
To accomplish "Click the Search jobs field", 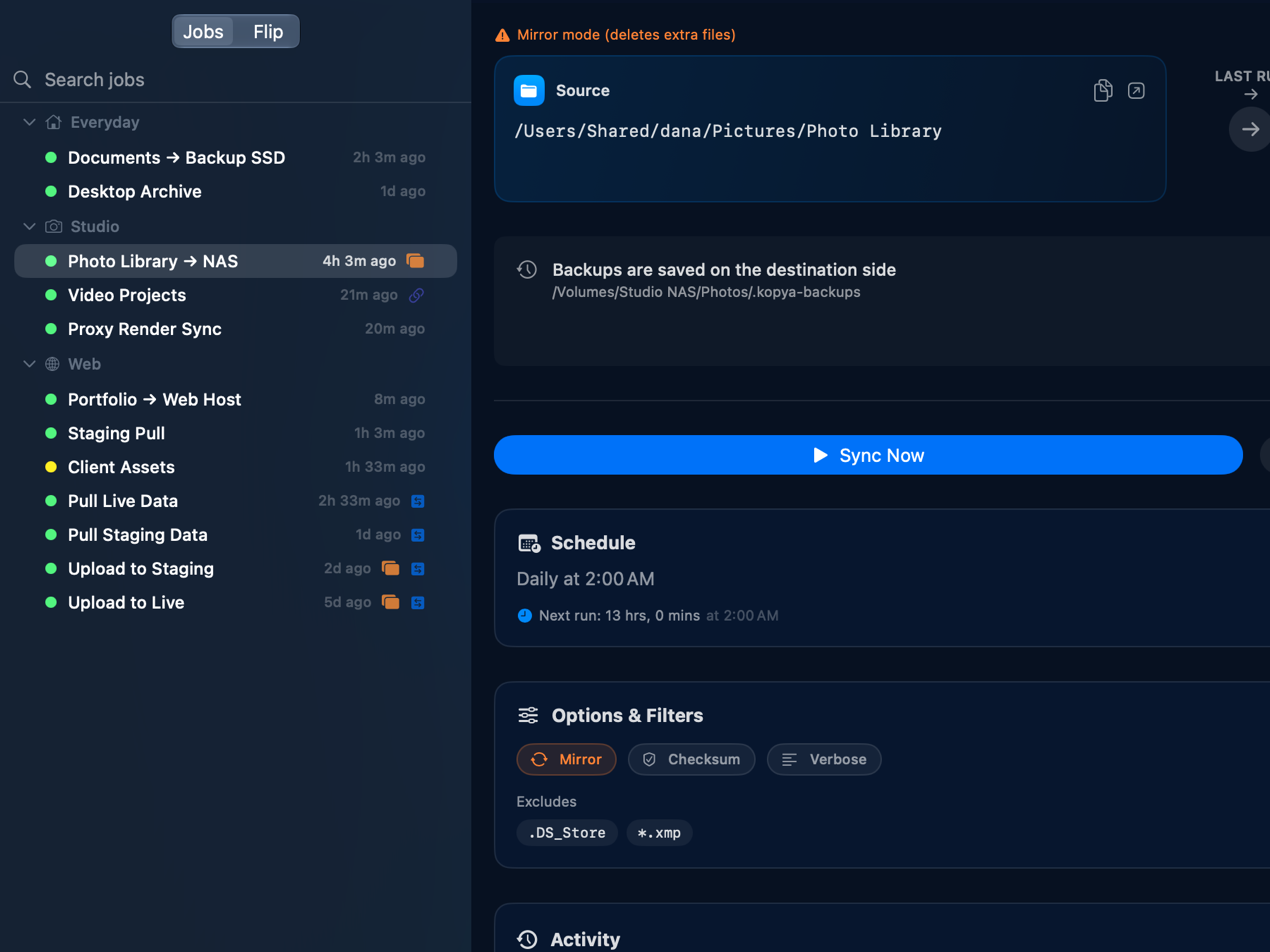I will tap(236, 80).
